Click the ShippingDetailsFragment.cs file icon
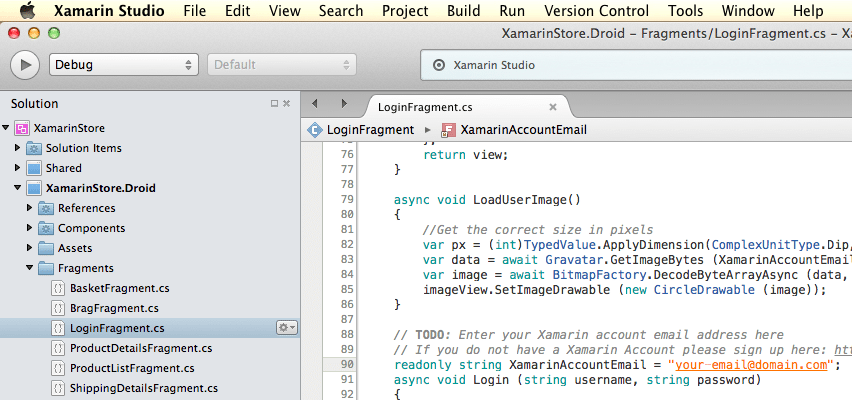The height and width of the screenshot is (400, 852). (58, 389)
